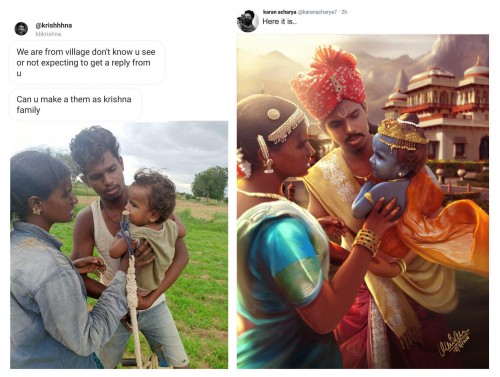Click the palace building in the artwork
This screenshot has width=500, height=377.
coord(437,110)
